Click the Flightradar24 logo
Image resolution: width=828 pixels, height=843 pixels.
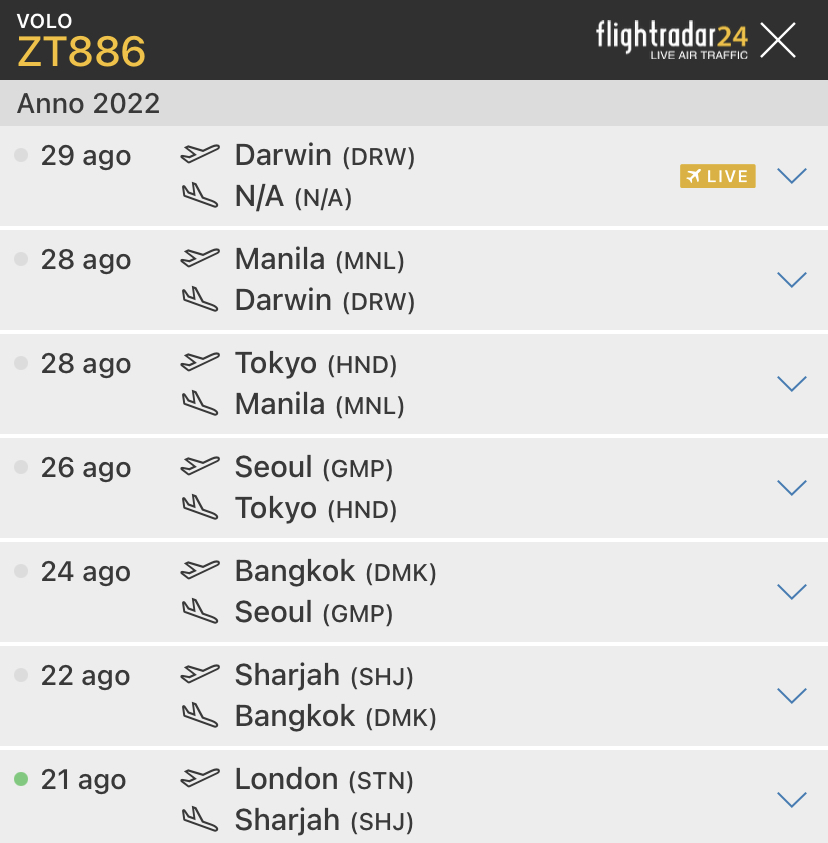671,39
